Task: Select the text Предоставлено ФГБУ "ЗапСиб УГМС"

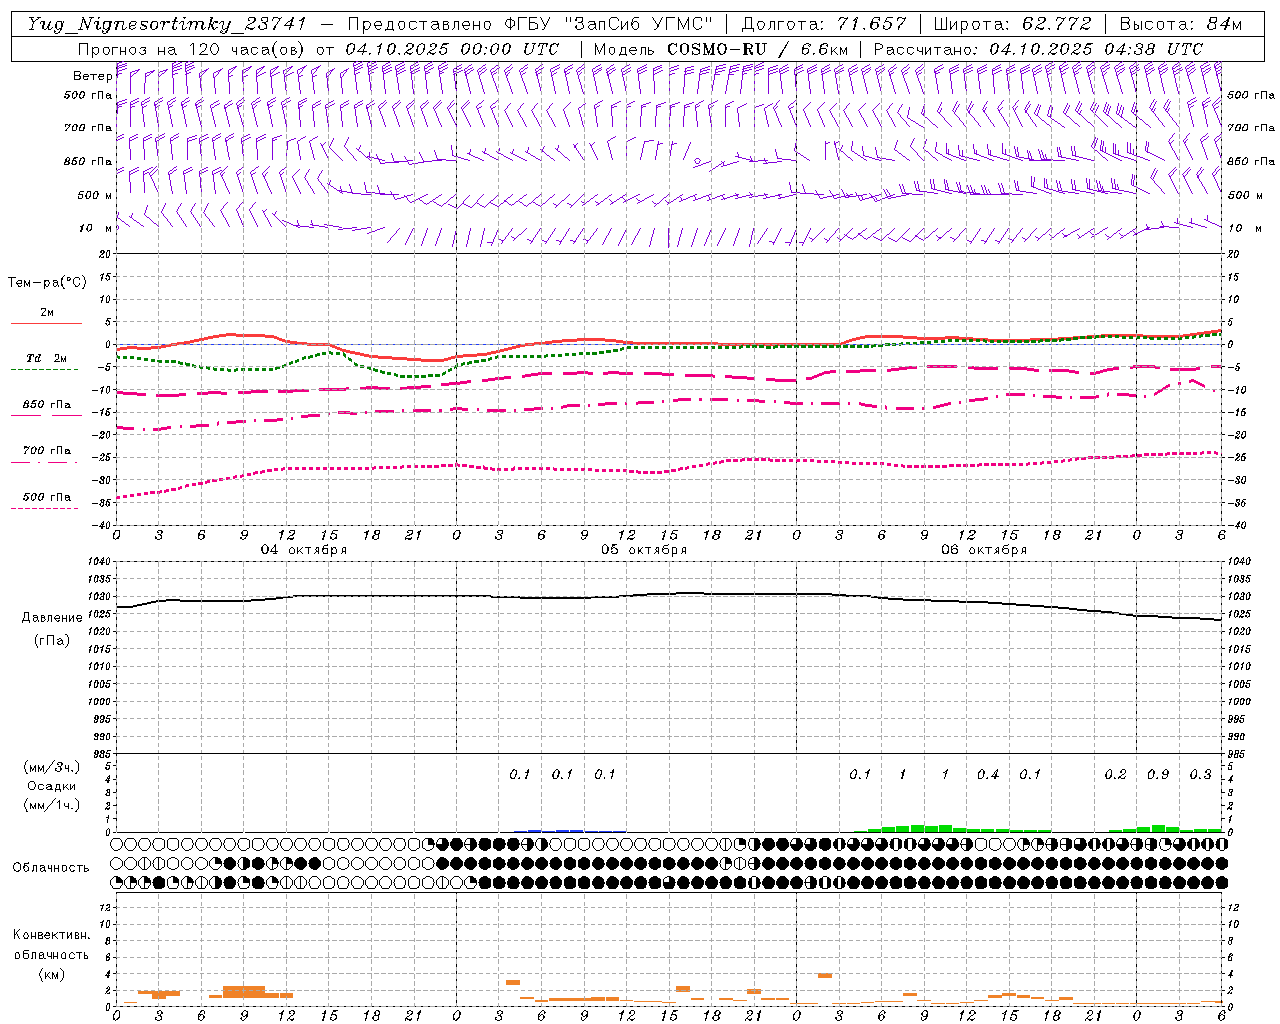Action: click(x=531, y=25)
